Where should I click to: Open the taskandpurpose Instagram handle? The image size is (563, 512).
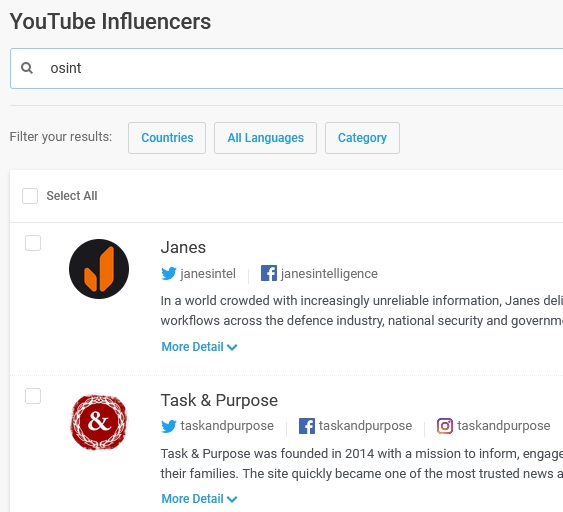pos(504,426)
